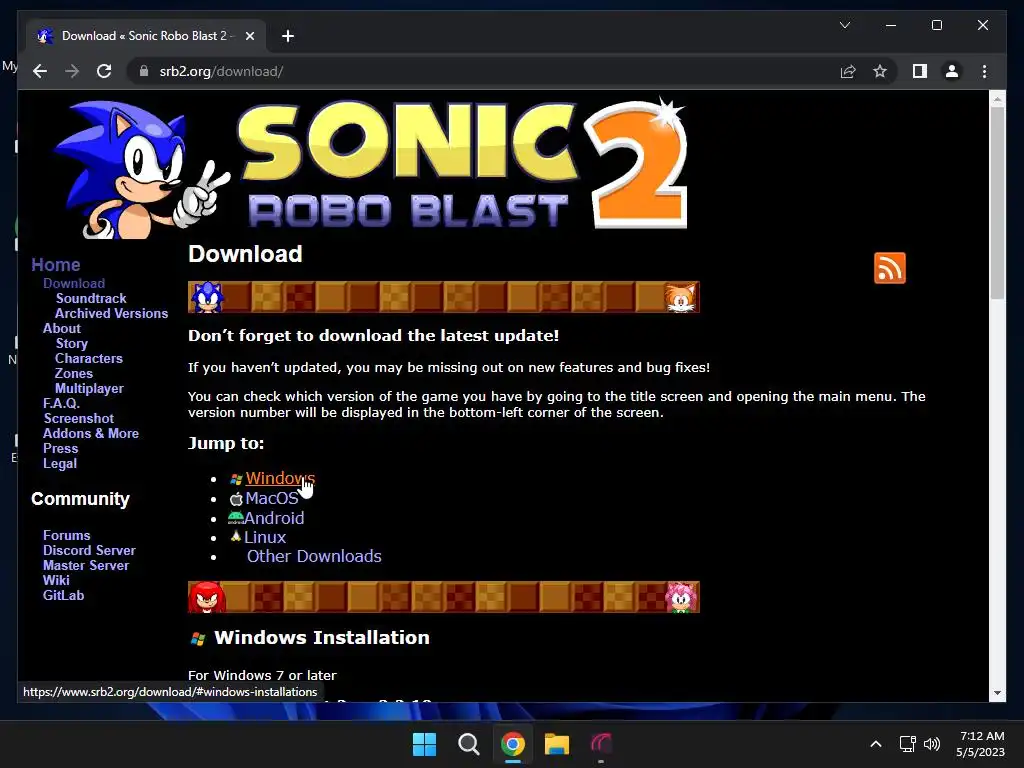Screen dimensions: 1024x768
Task: Click the Chrome taskbar icon
Action: (513, 744)
